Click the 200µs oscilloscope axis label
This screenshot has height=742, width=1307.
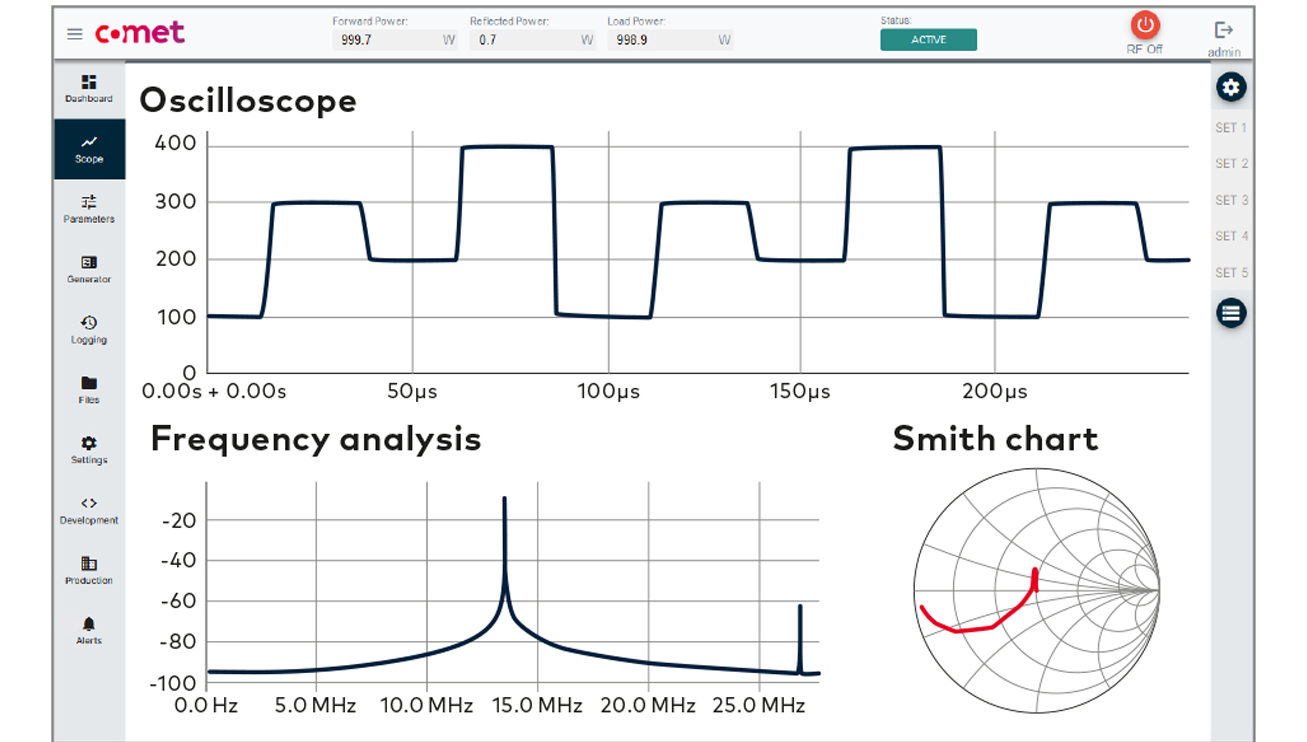(x=995, y=391)
